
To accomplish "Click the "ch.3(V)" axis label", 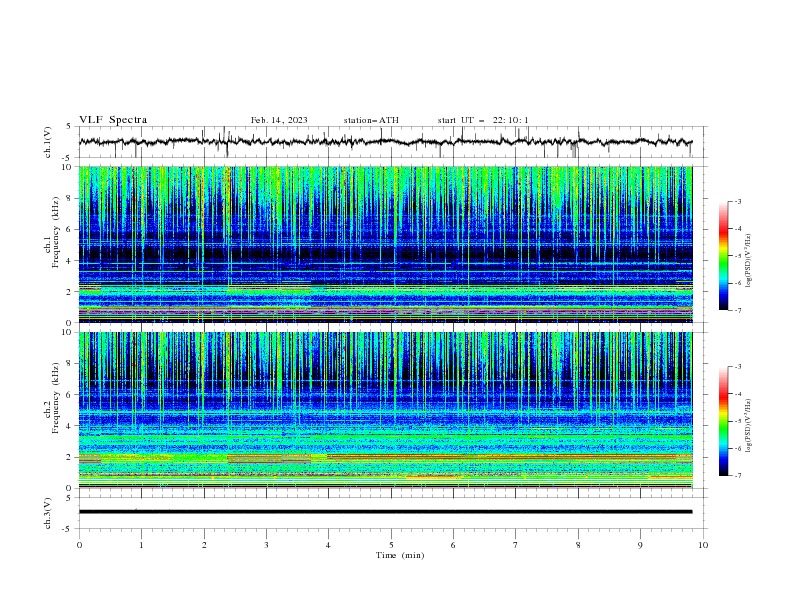I will pos(48,513).
